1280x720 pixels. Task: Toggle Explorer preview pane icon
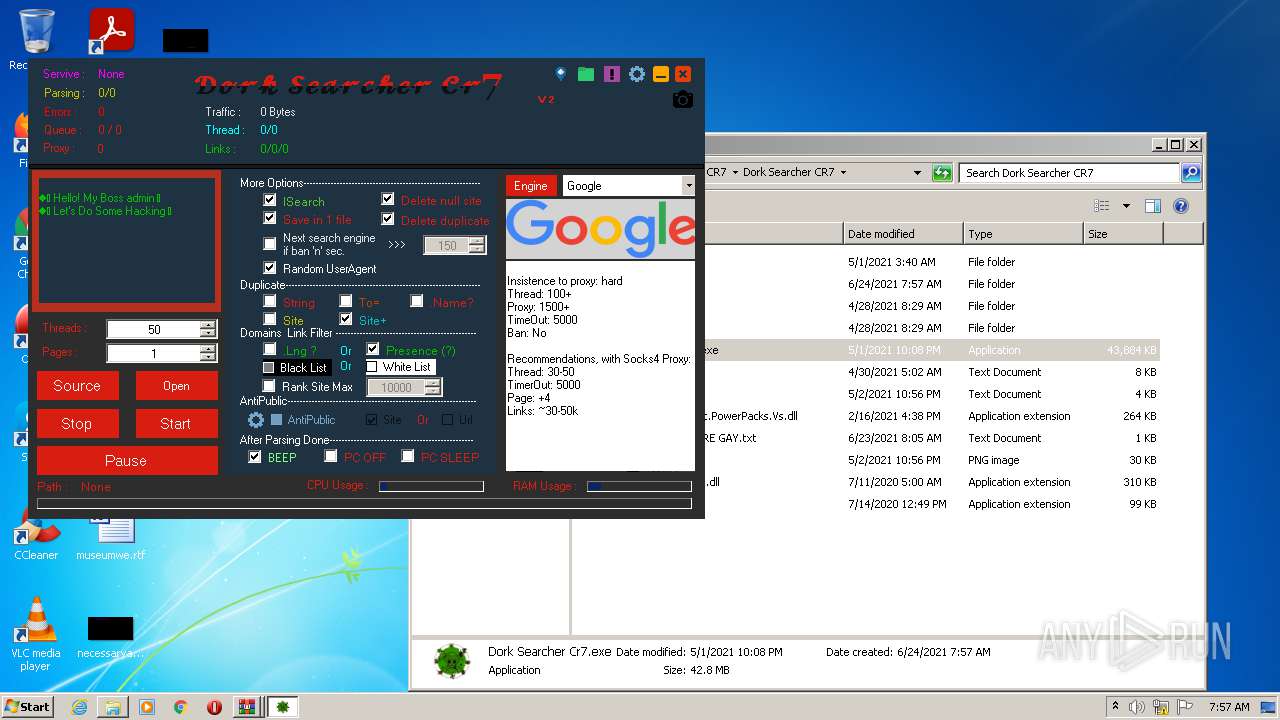pyautogui.click(x=1152, y=206)
